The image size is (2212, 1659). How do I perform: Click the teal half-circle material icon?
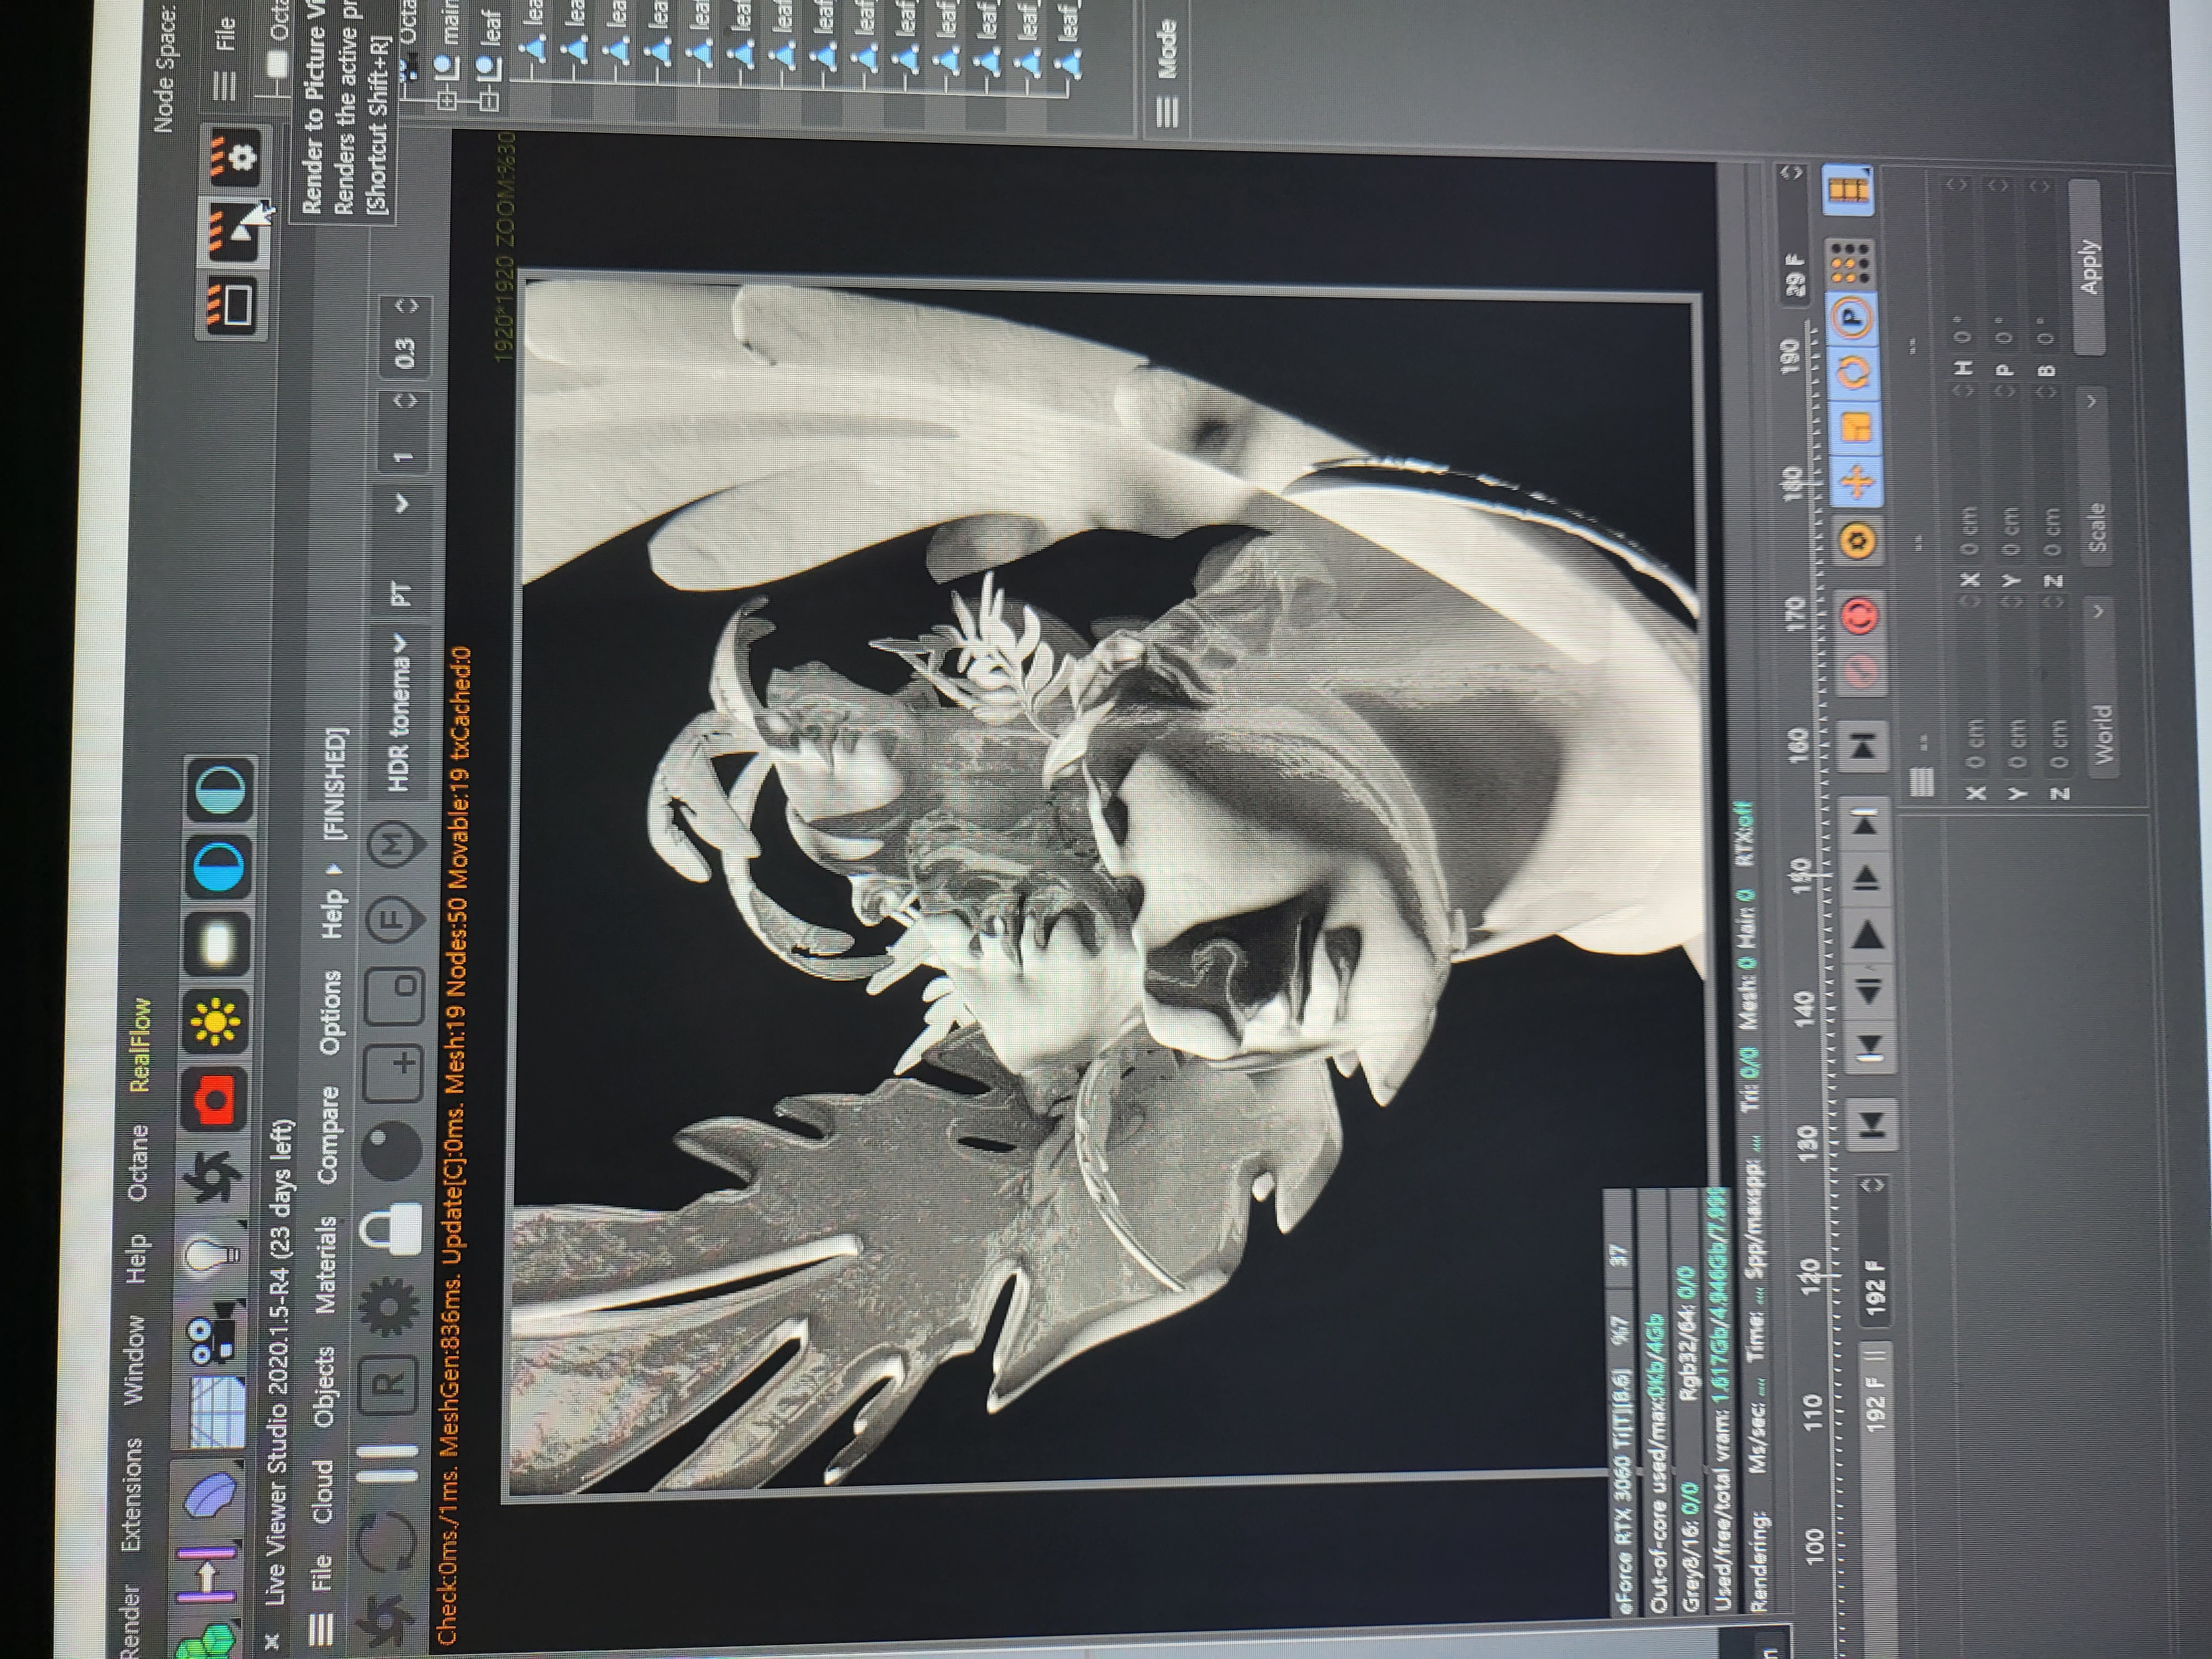point(220,790)
